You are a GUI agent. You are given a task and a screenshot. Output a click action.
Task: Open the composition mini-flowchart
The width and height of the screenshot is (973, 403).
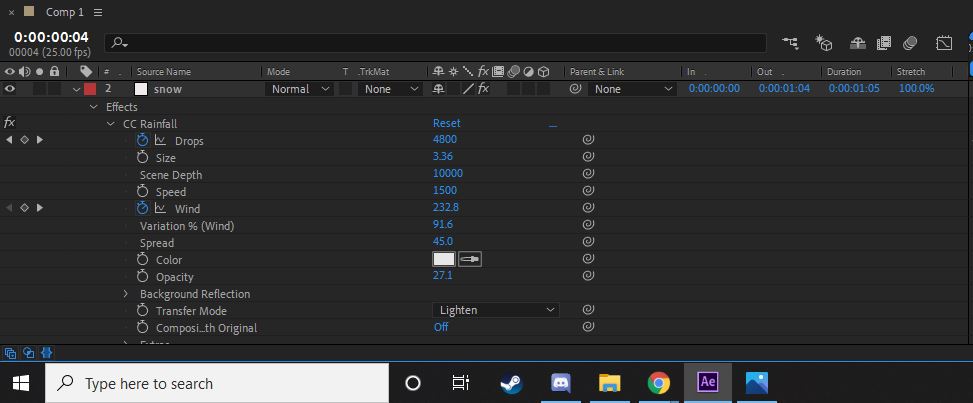pos(790,43)
